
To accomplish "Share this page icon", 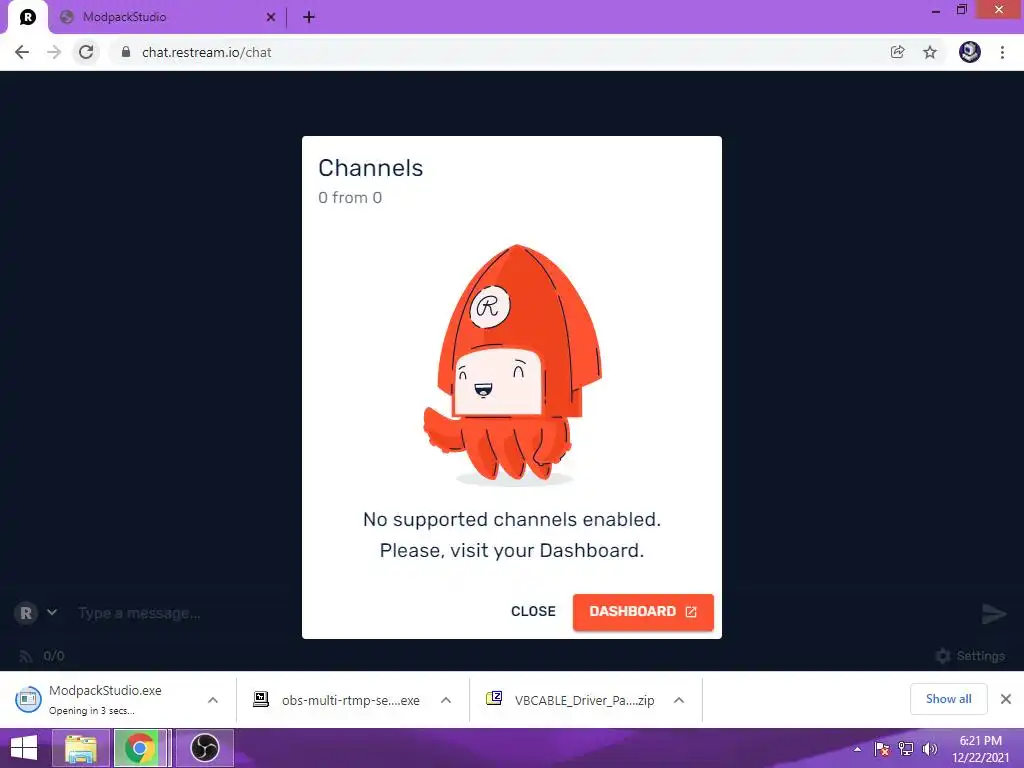I will 897,52.
